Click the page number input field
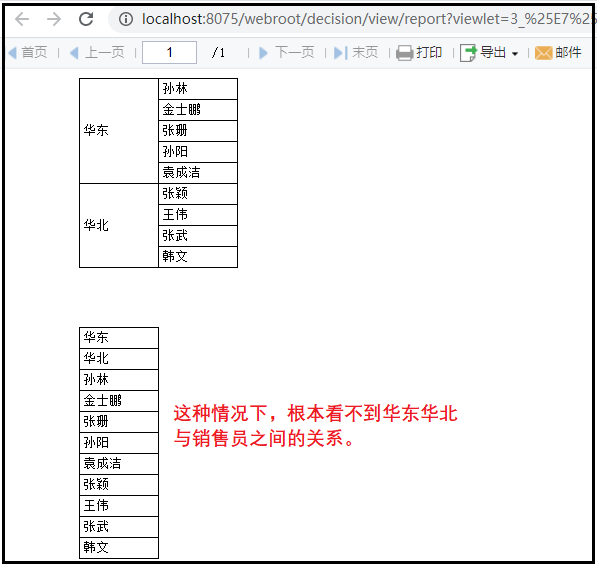This screenshot has height=564, width=597. coord(169,52)
